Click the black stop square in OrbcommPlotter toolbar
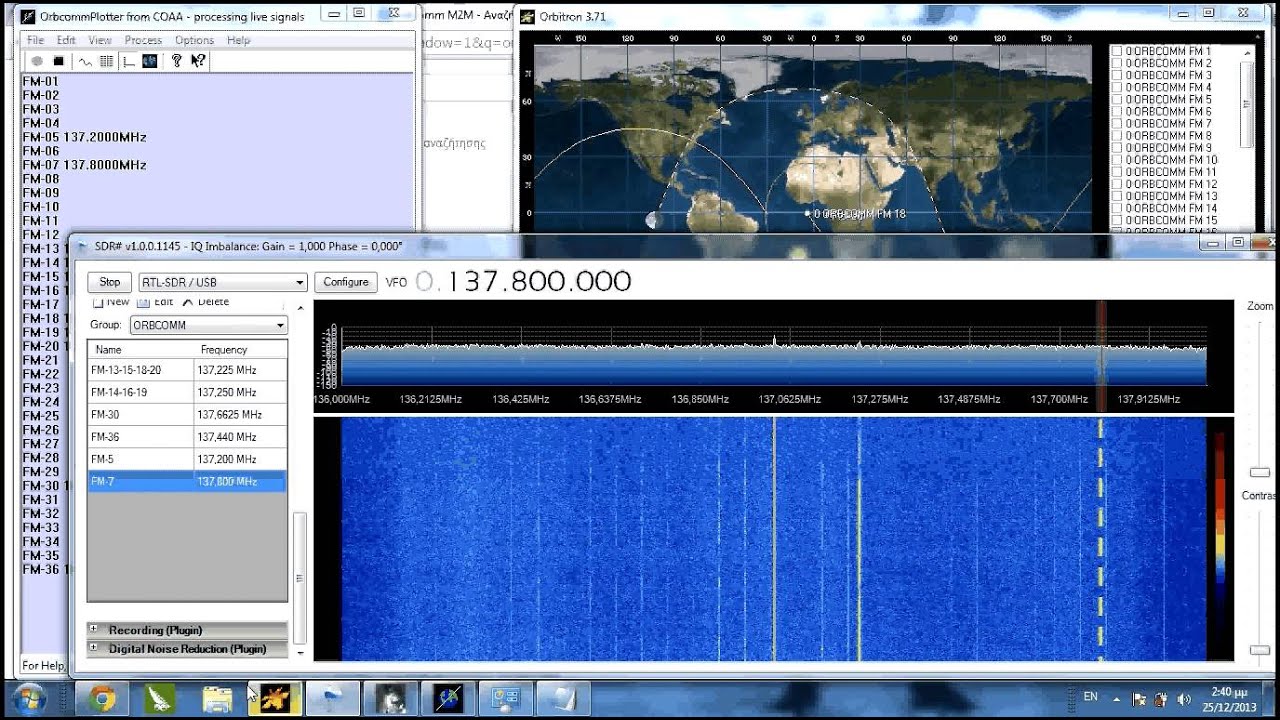The width and height of the screenshot is (1280, 720). click(59, 61)
